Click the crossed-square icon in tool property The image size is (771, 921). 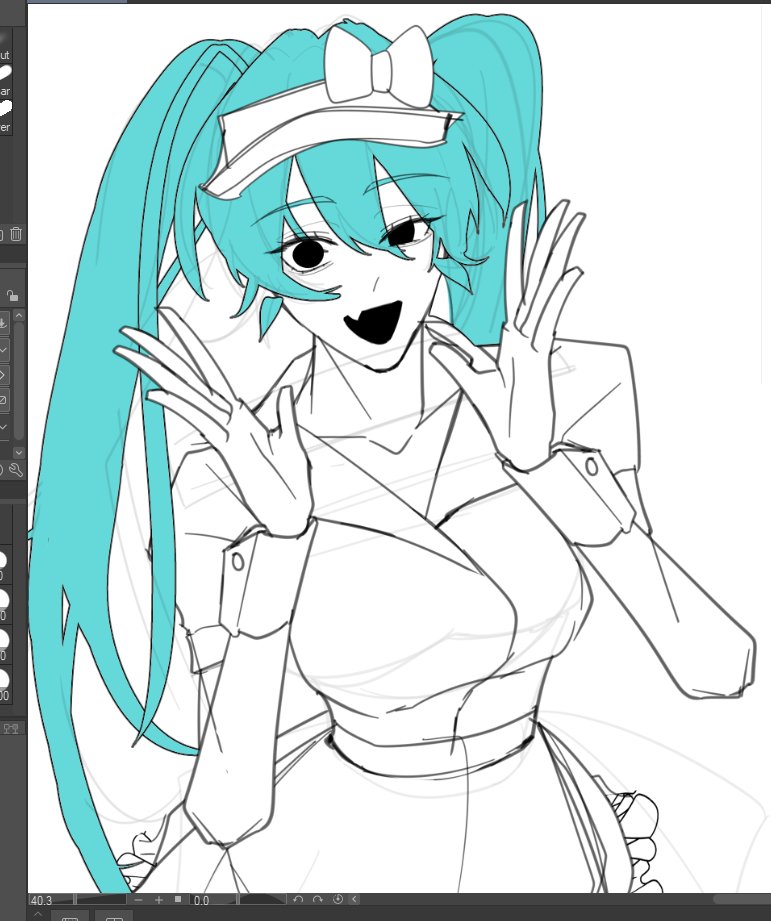point(3,401)
